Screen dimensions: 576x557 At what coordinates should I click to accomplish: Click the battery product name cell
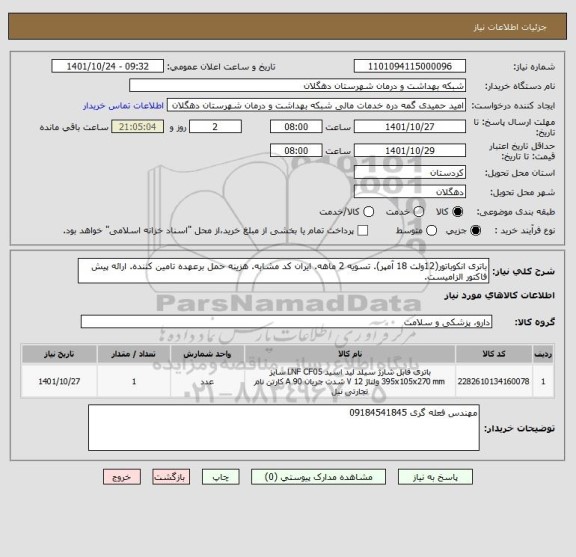coord(350,381)
